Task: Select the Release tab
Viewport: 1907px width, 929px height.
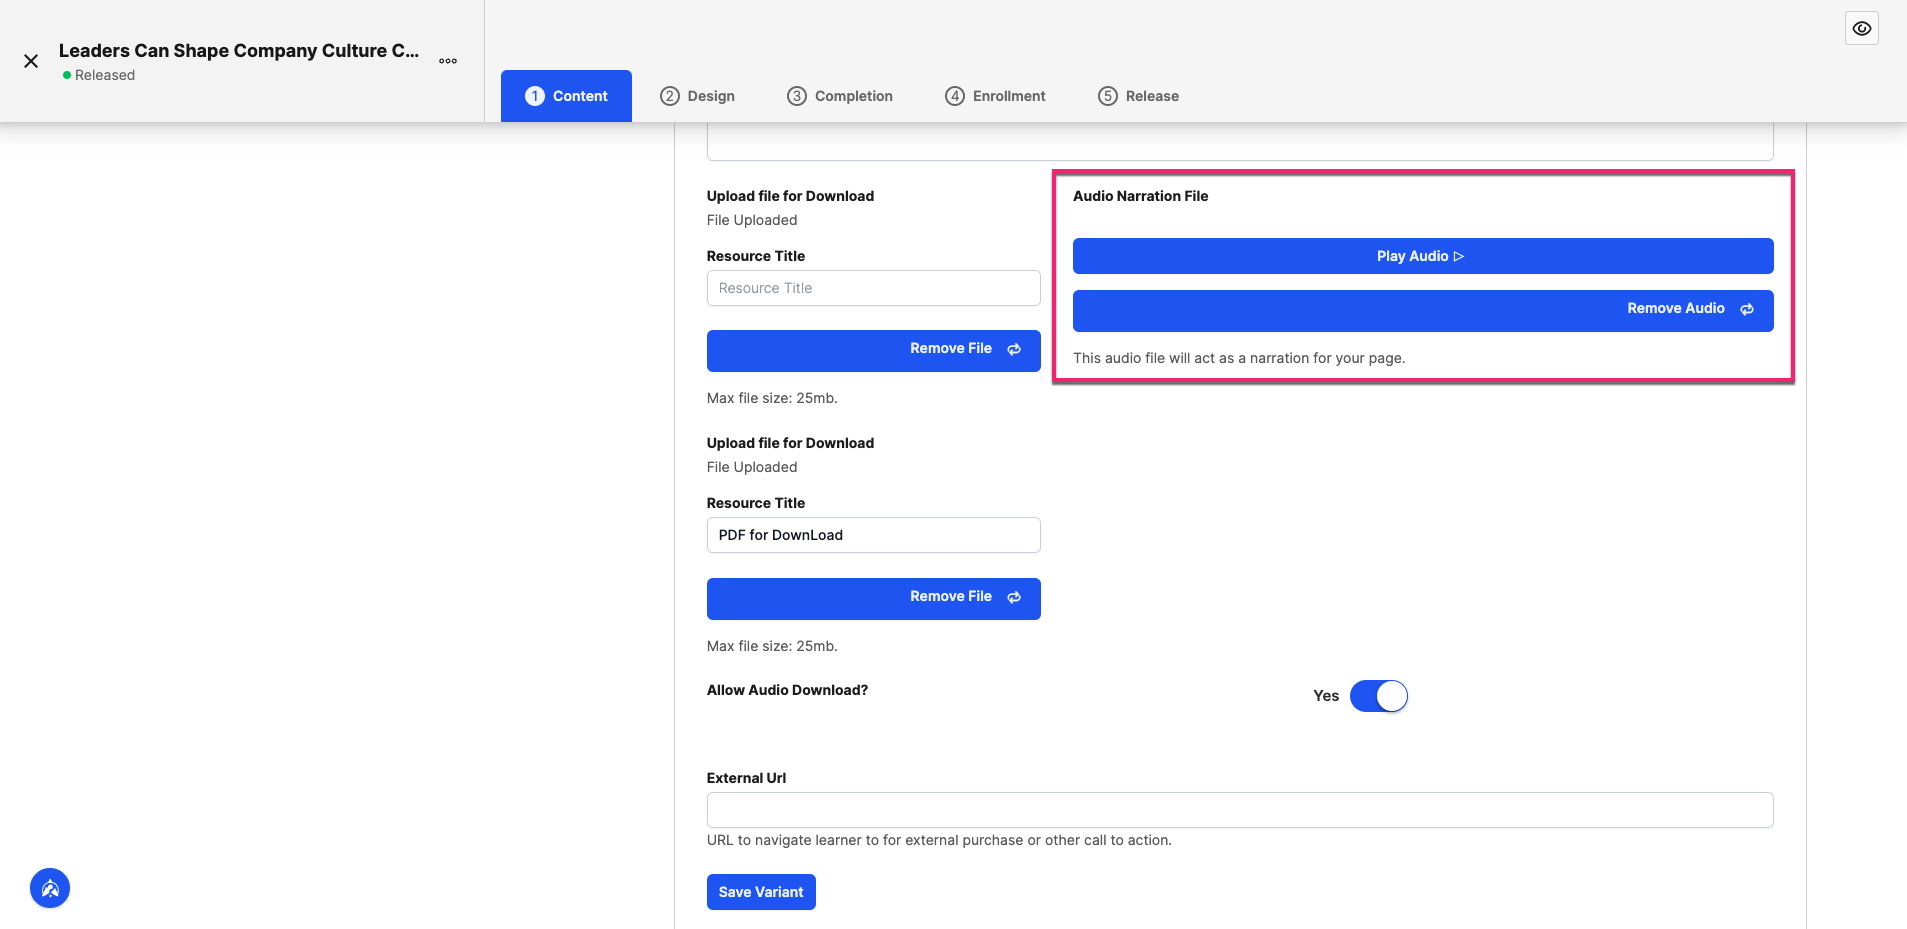Action: point(1139,96)
